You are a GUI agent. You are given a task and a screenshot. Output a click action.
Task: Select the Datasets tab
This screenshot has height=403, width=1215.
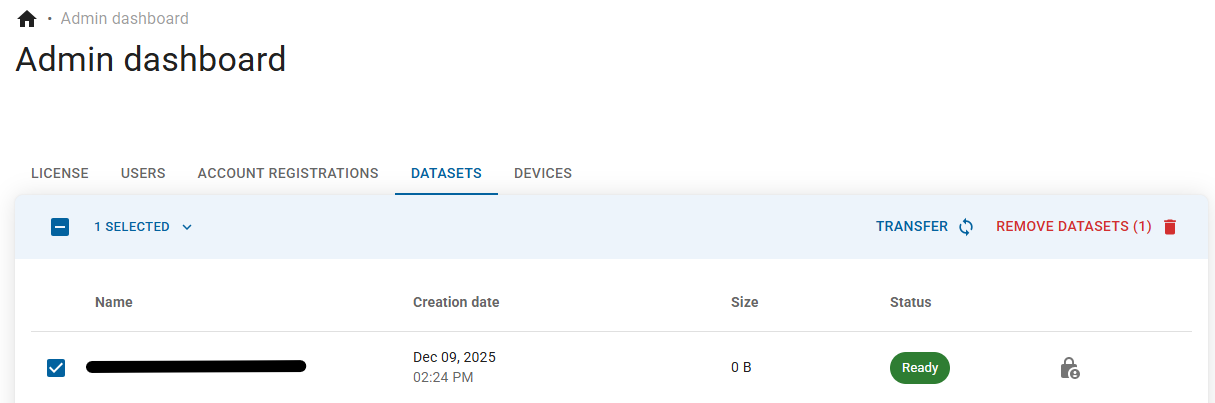point(446,173)
